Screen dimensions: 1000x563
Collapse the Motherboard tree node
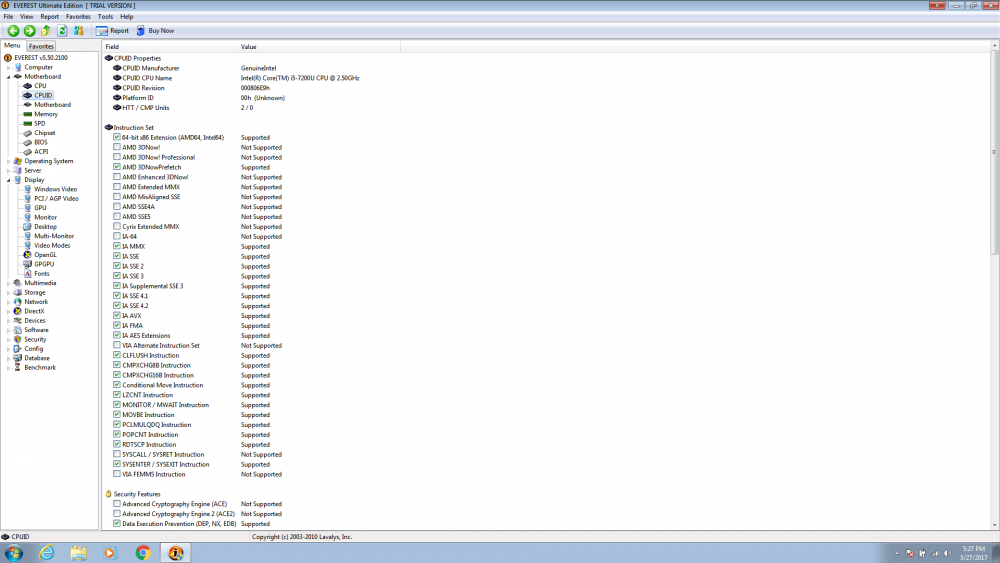(8, 77)
